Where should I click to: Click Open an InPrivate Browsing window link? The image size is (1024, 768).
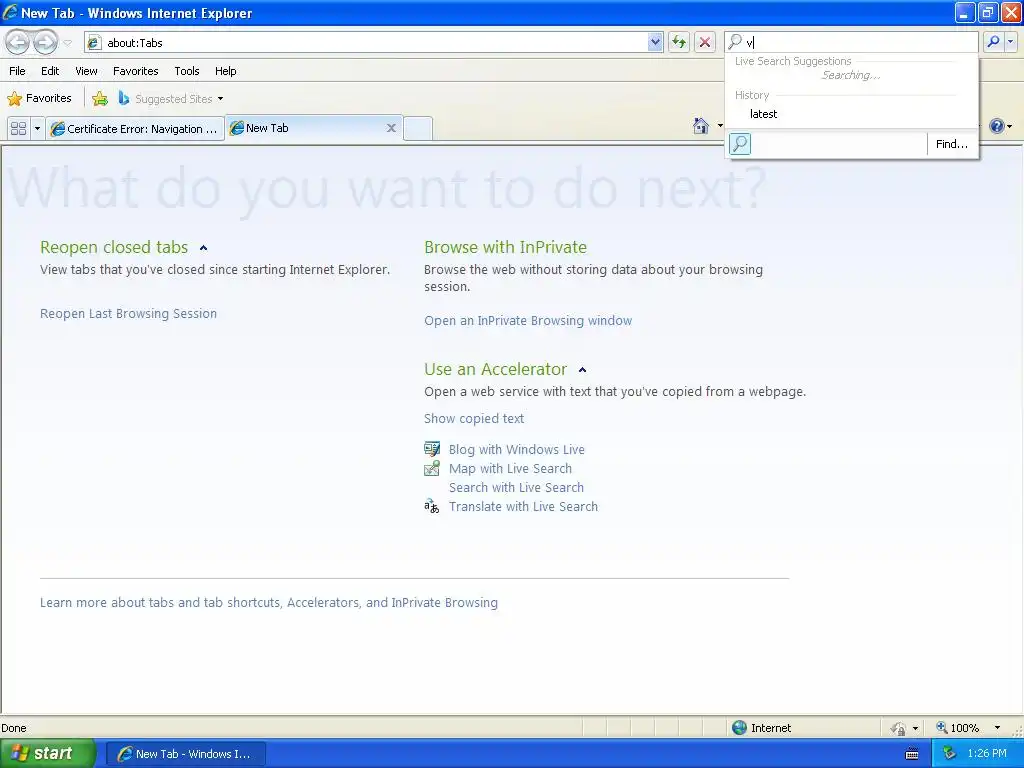pyautogui.click(x=528, y=321)
